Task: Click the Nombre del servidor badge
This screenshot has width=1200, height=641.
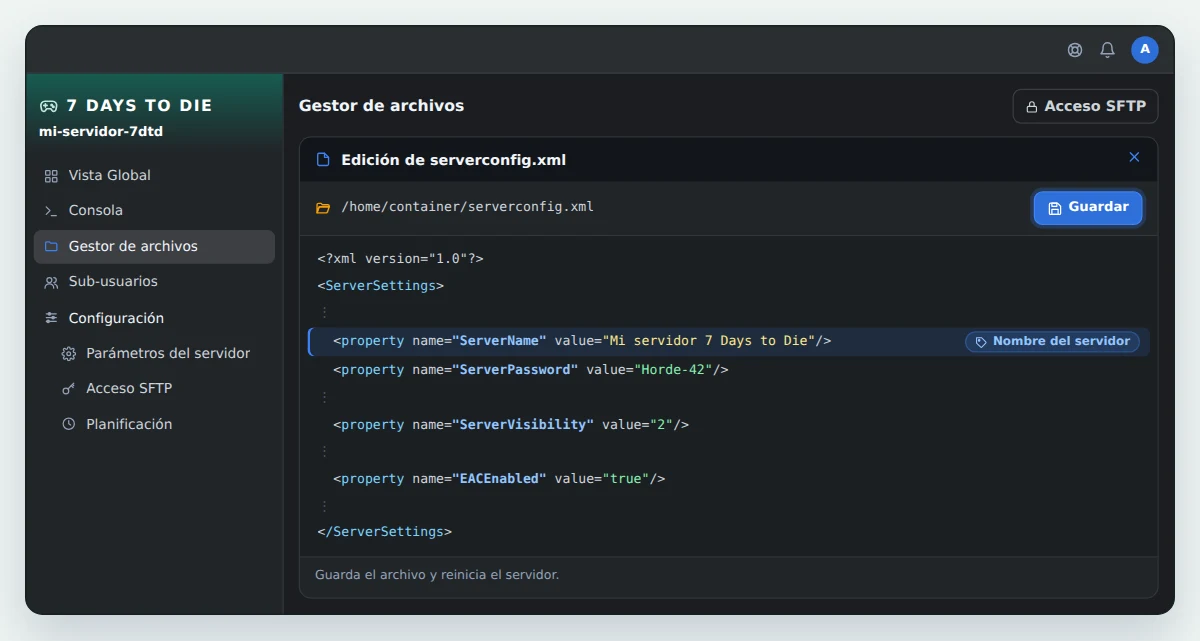Action: pyautogui.click(x=1052, y=342)
